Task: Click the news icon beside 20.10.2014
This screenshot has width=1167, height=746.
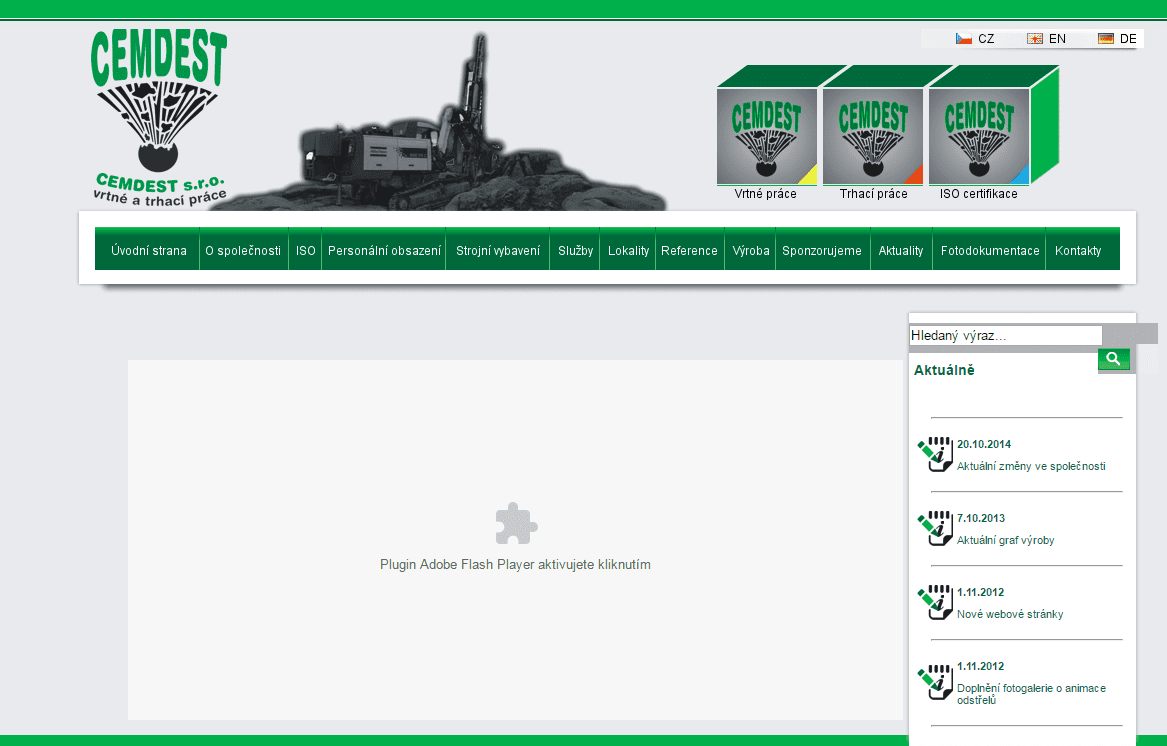Action: click(936, 454)
